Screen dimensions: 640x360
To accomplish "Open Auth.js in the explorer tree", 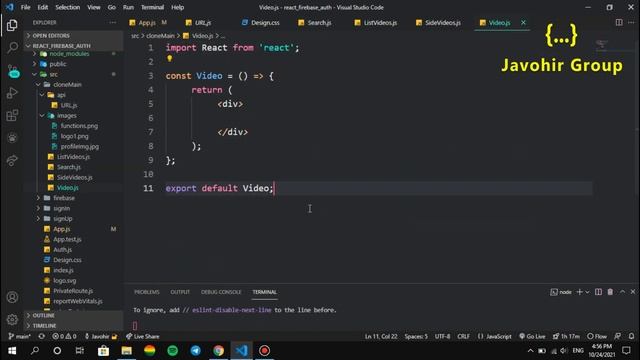I will coord(62,249).
